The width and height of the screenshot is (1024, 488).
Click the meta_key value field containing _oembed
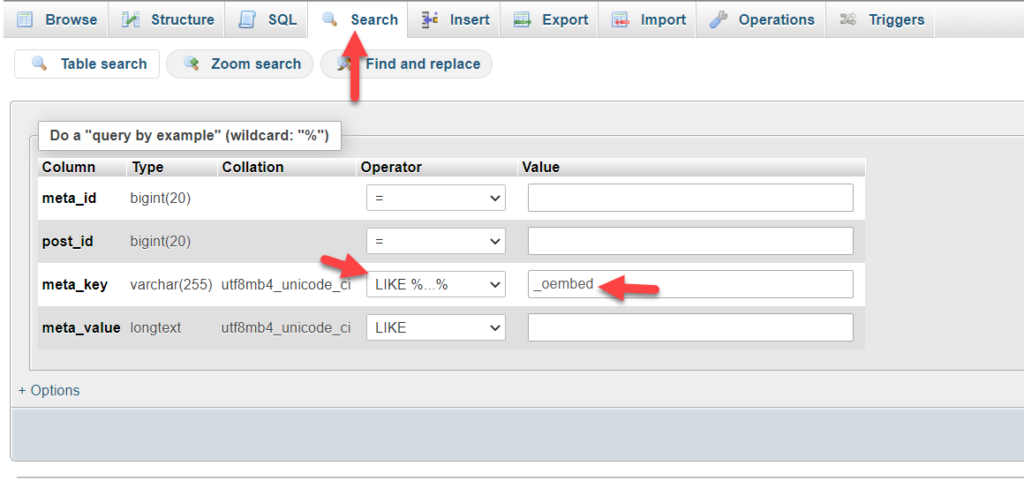[690, 284]
